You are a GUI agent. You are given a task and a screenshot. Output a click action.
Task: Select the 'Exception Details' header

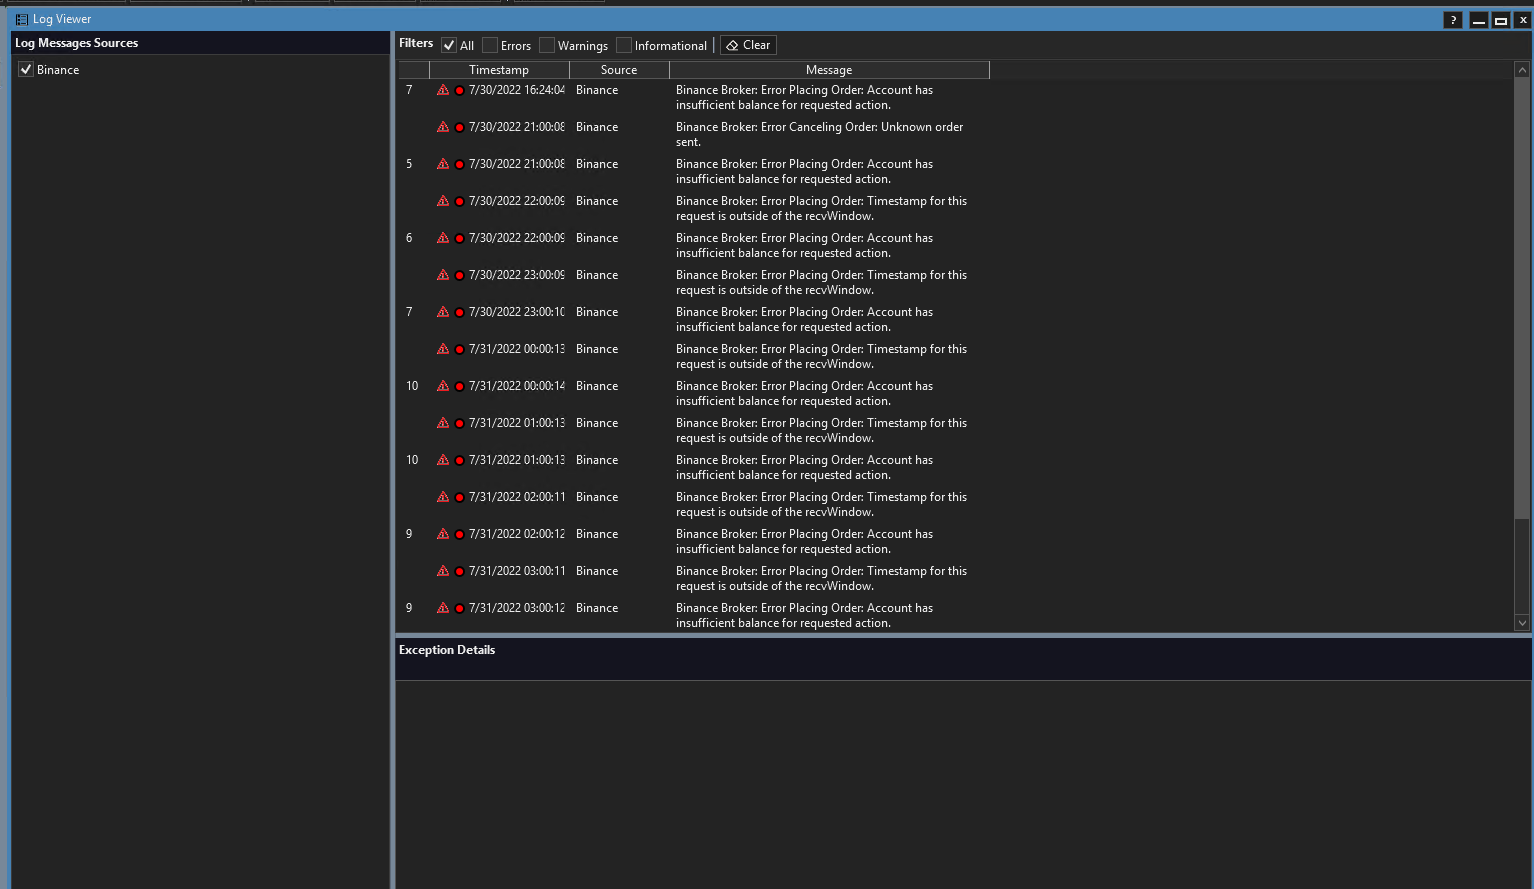pos(447,650)
